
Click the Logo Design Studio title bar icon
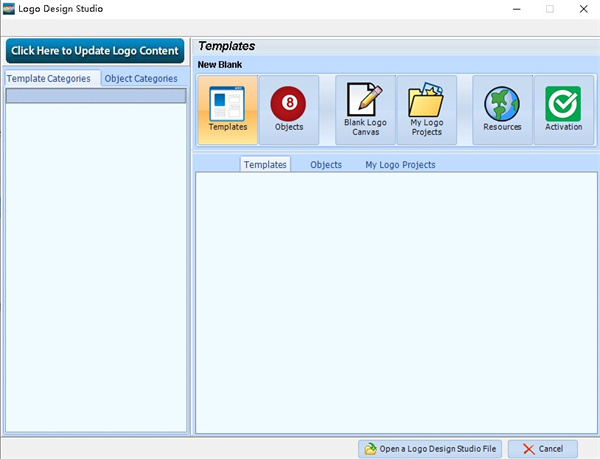pos(9,9)
